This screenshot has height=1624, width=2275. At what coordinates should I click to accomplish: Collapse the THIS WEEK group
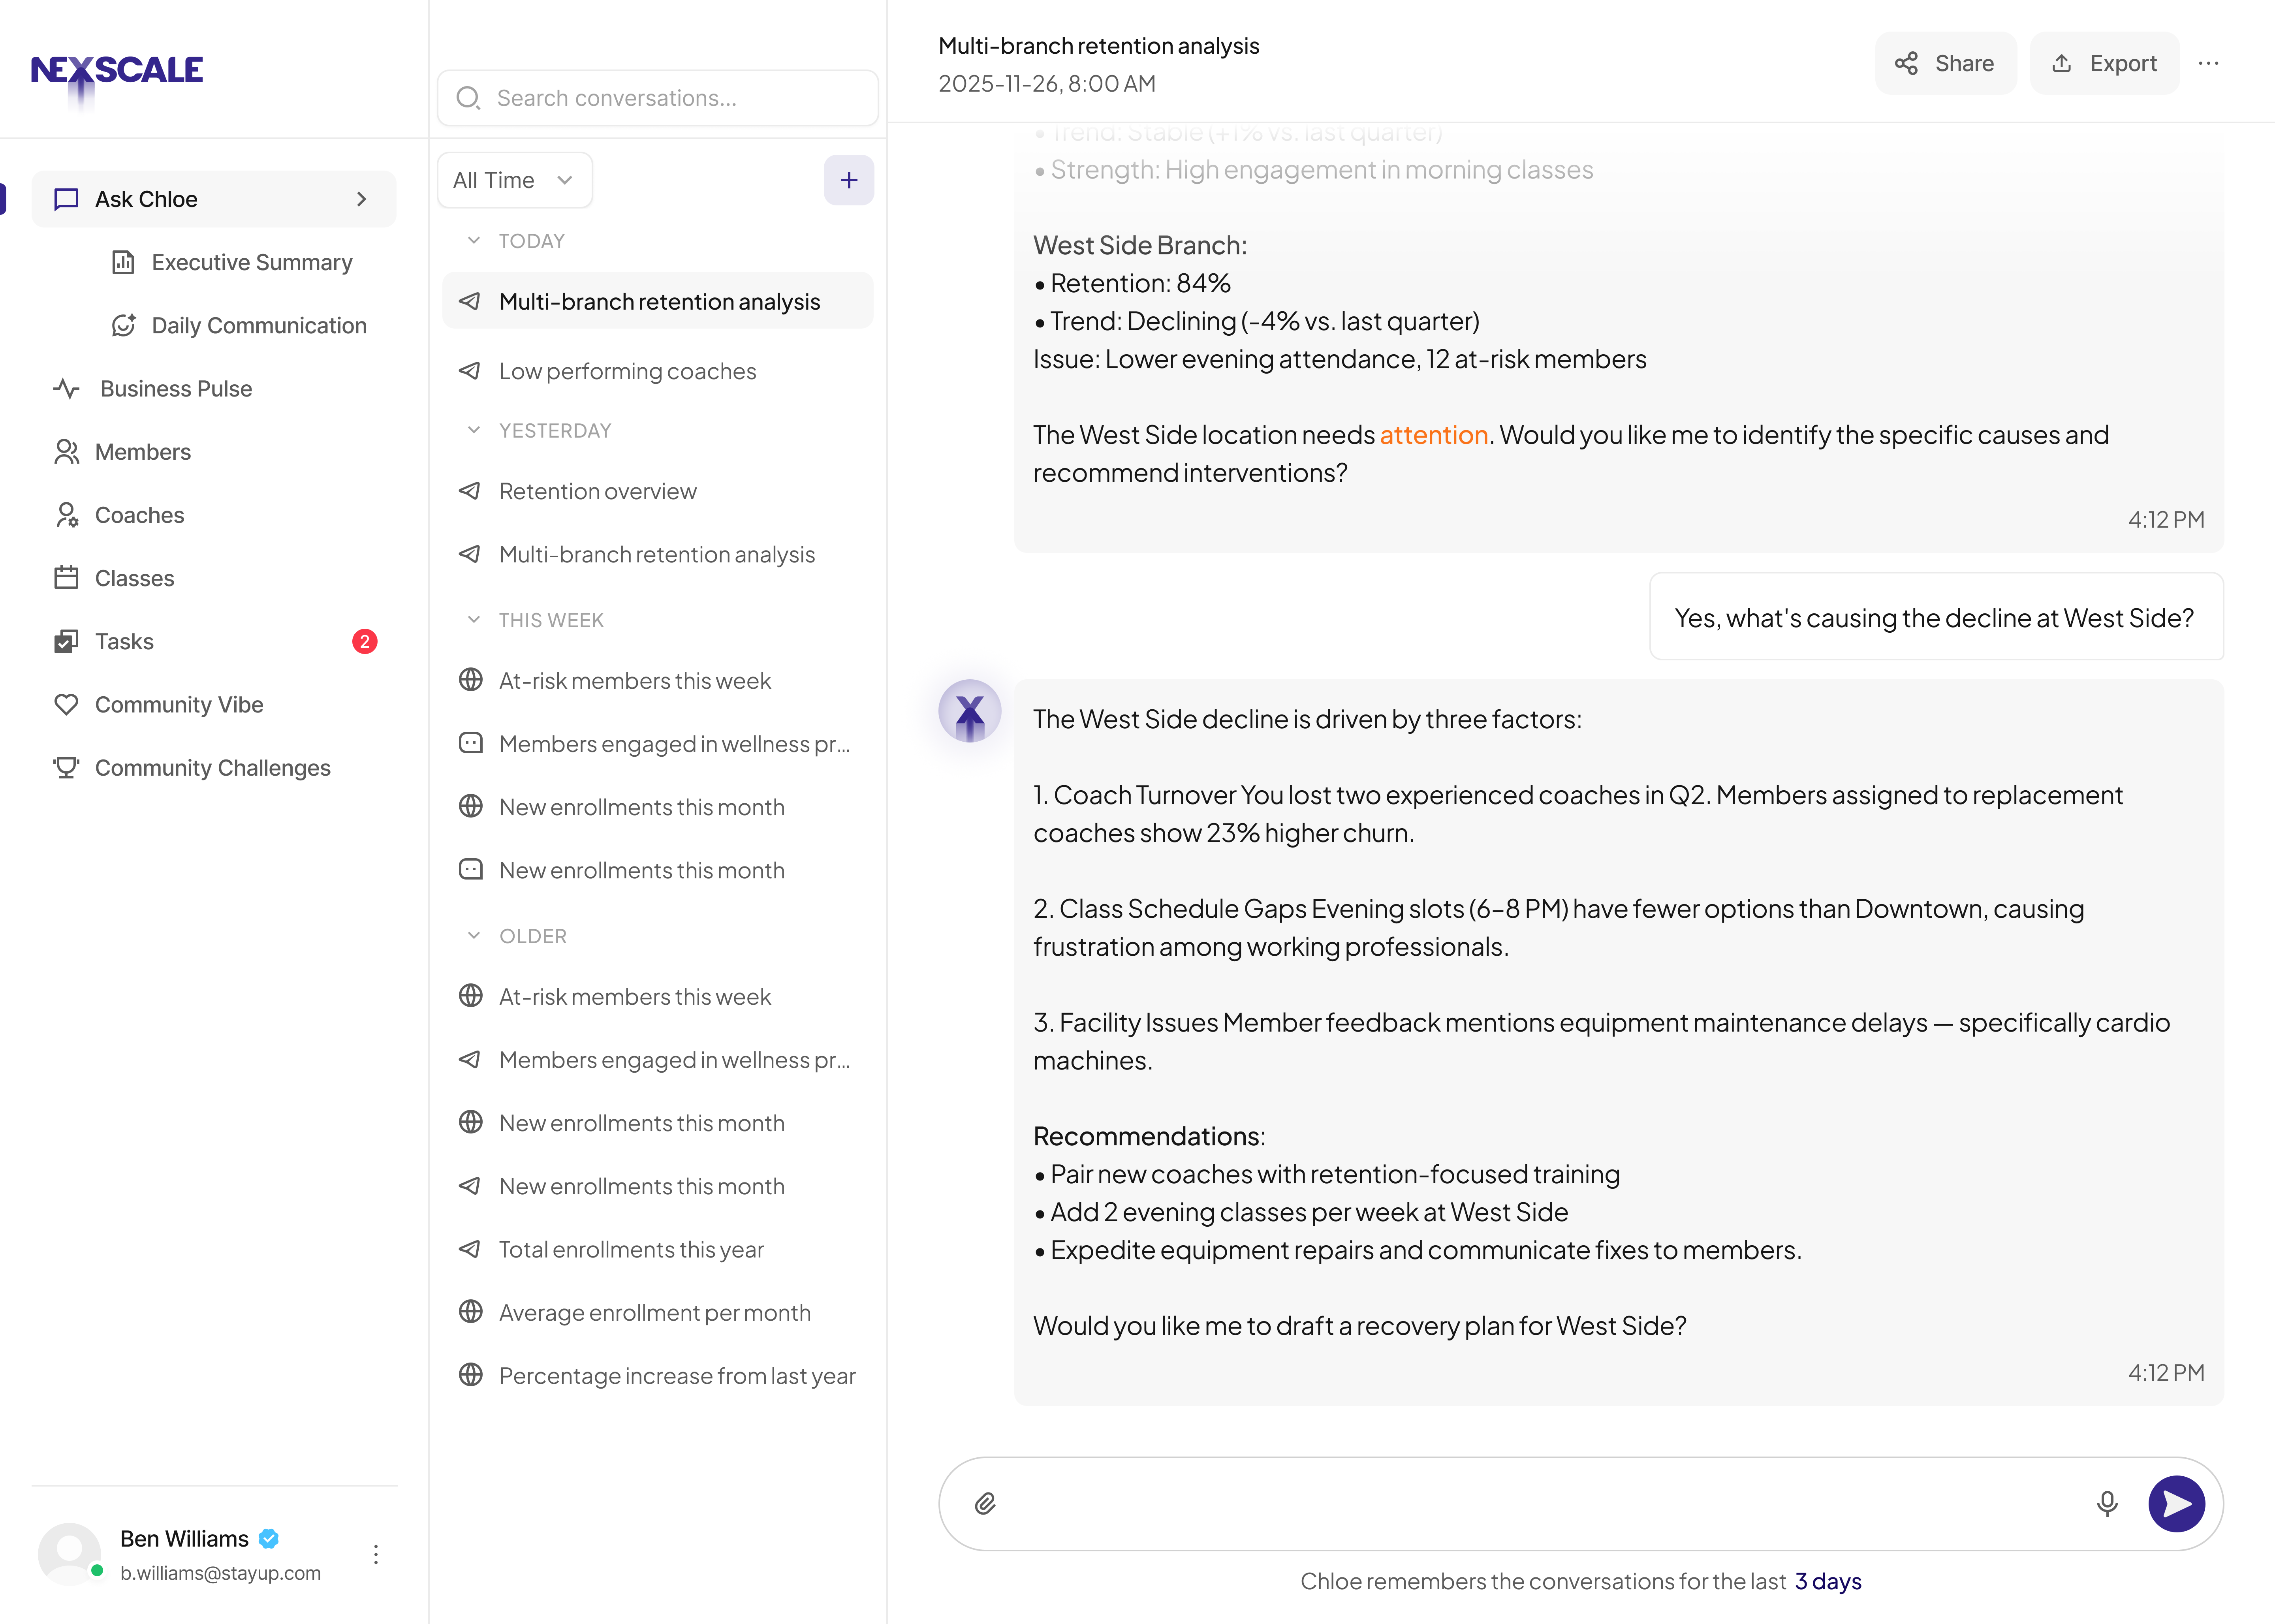tap(474, 620)
